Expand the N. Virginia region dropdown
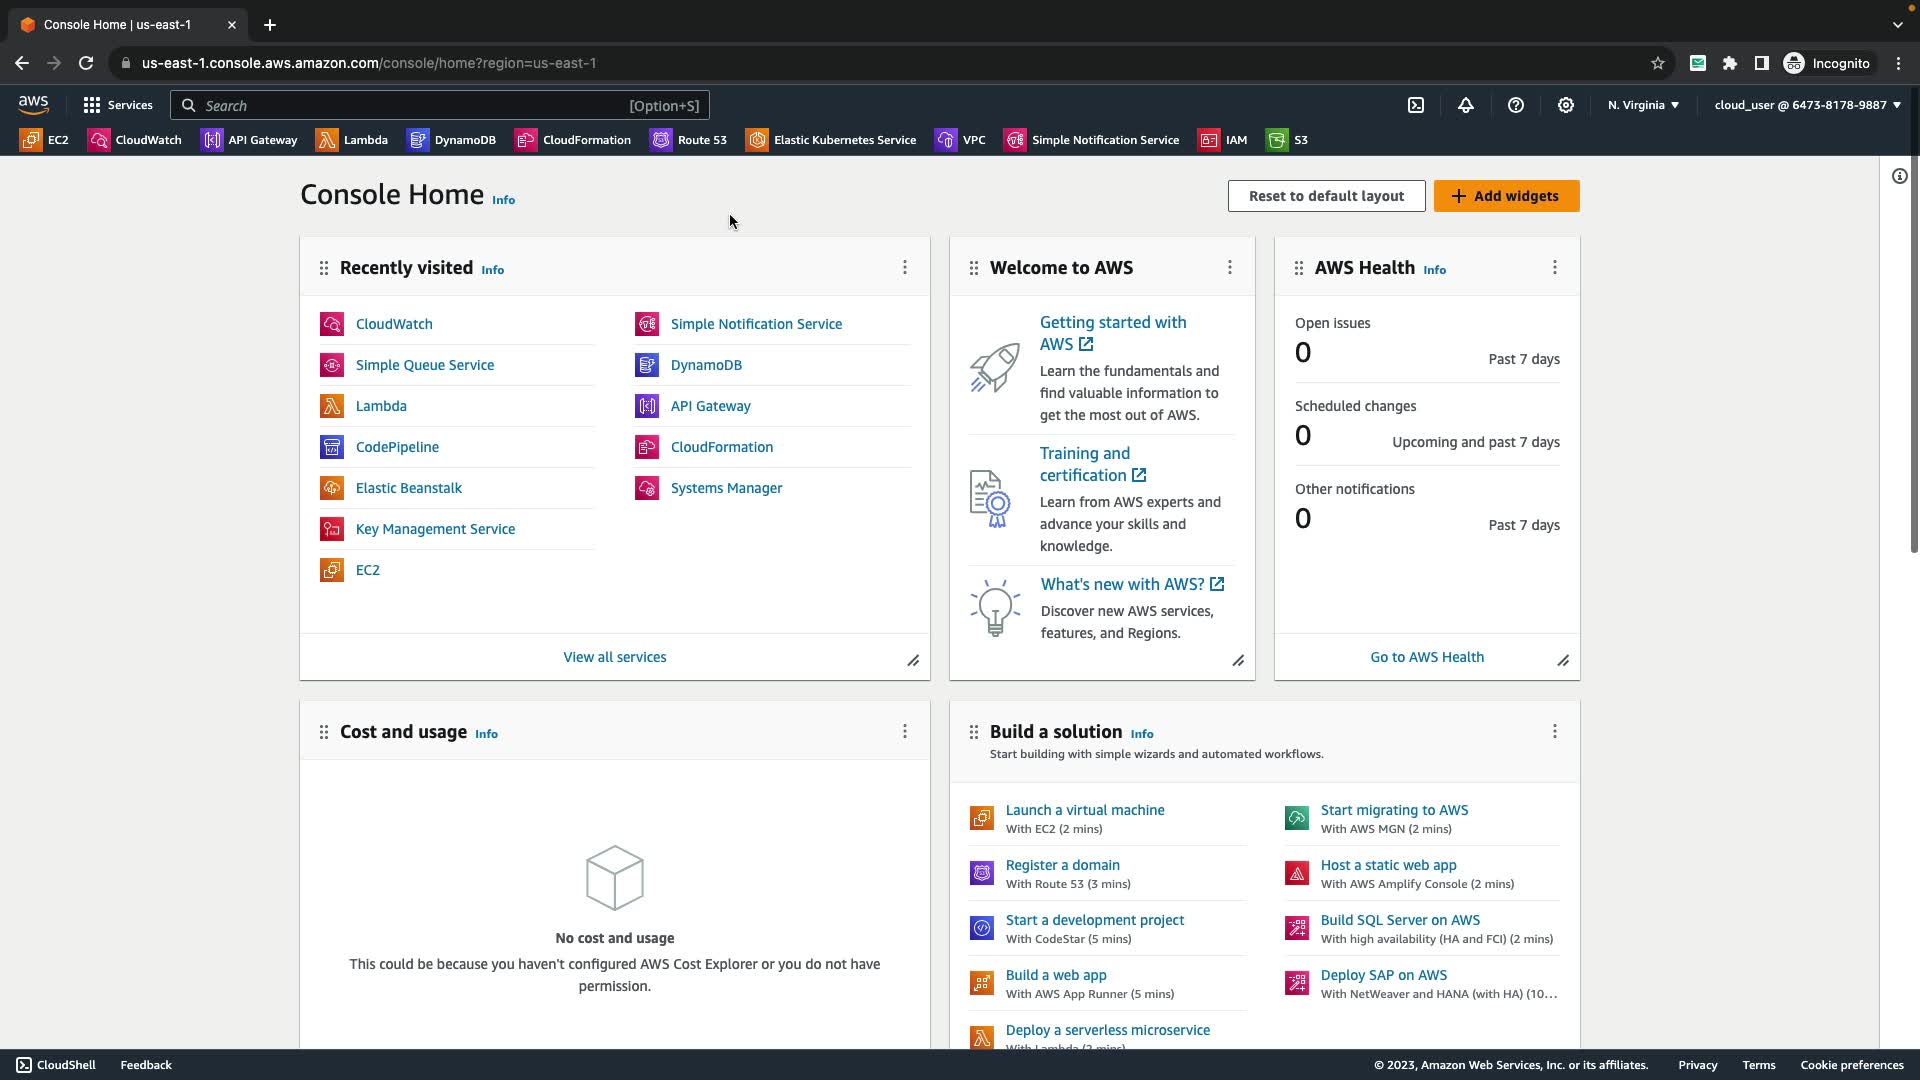This screenshot has width=1920, height=1080. [1643, 105]
